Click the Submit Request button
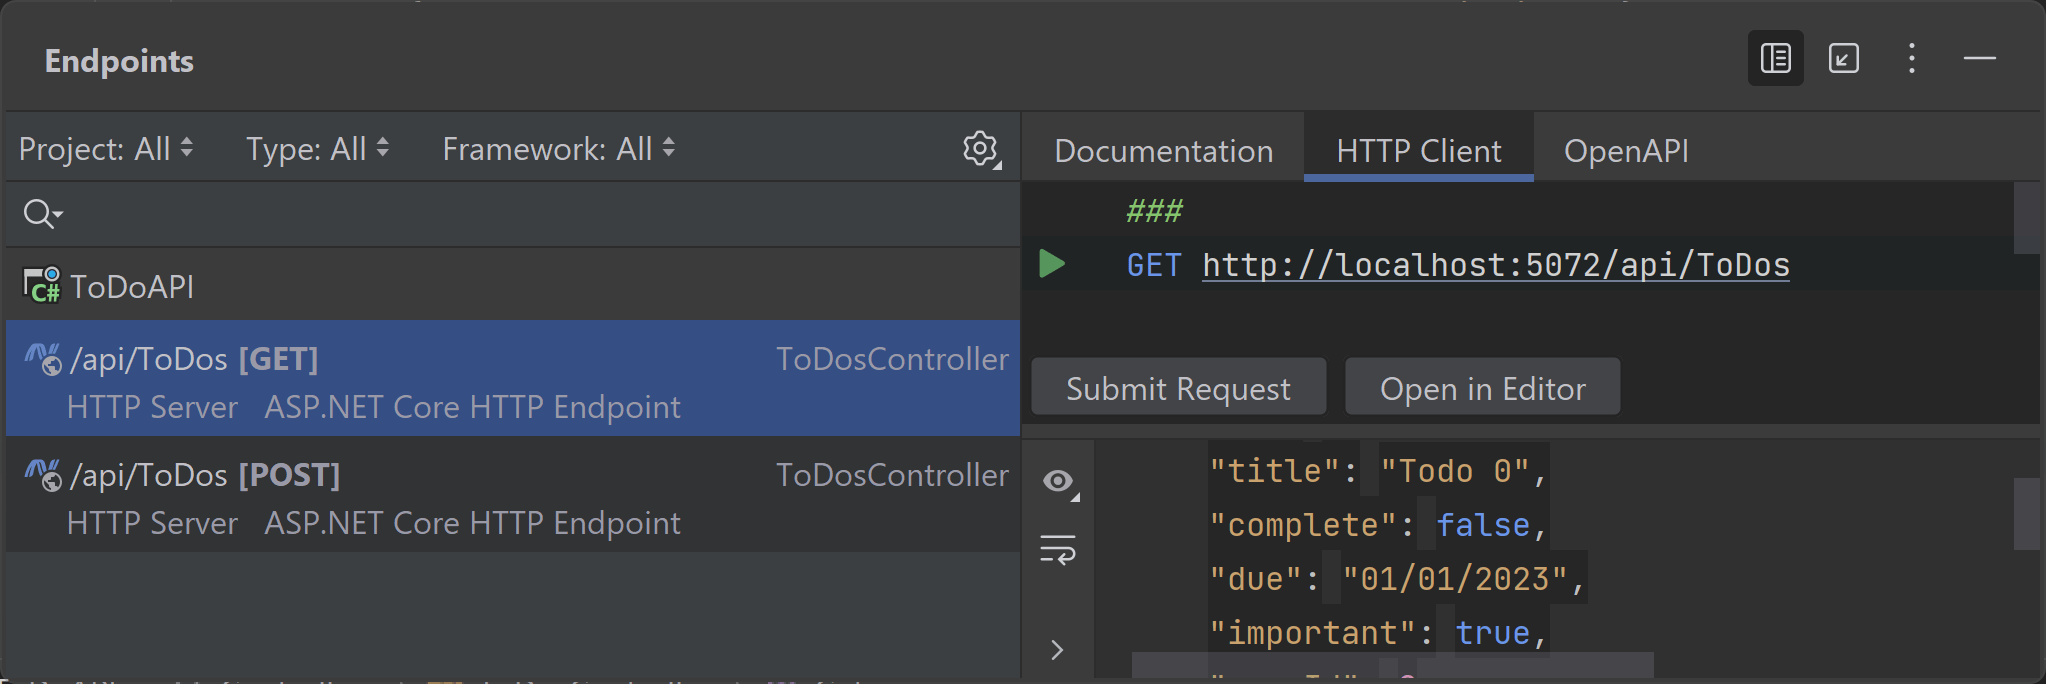 point(1178,388)
